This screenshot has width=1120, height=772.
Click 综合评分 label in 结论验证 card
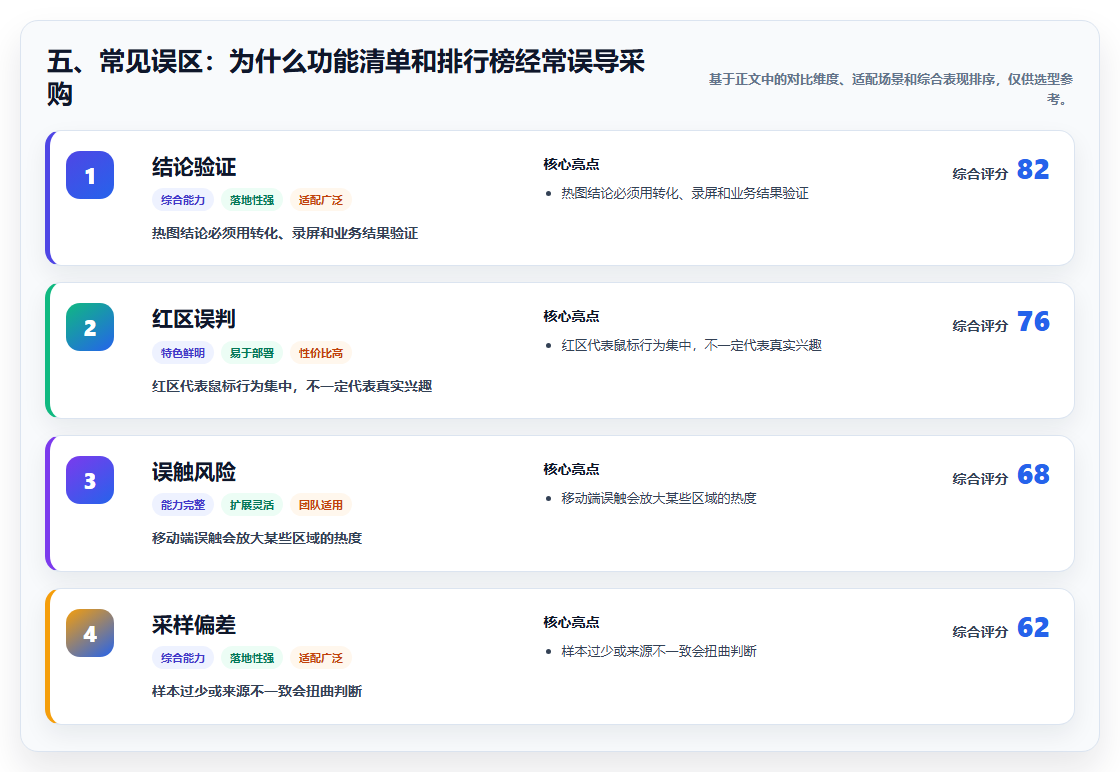pyautogui.click(x=980, y=174)
